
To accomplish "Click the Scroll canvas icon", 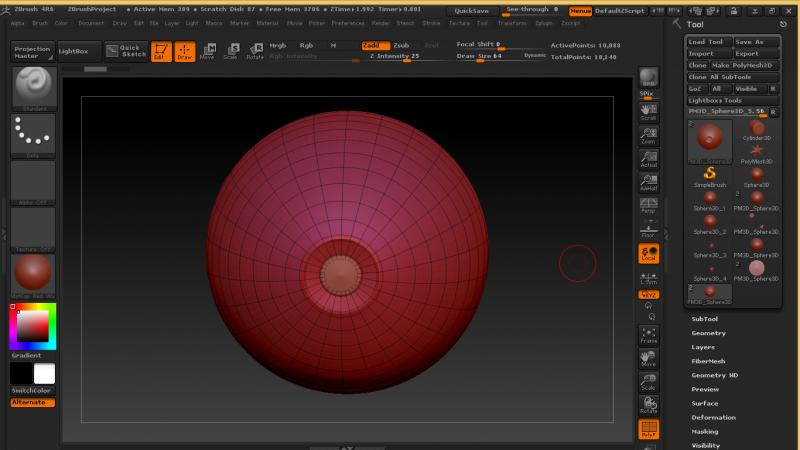I will point(648,111).
